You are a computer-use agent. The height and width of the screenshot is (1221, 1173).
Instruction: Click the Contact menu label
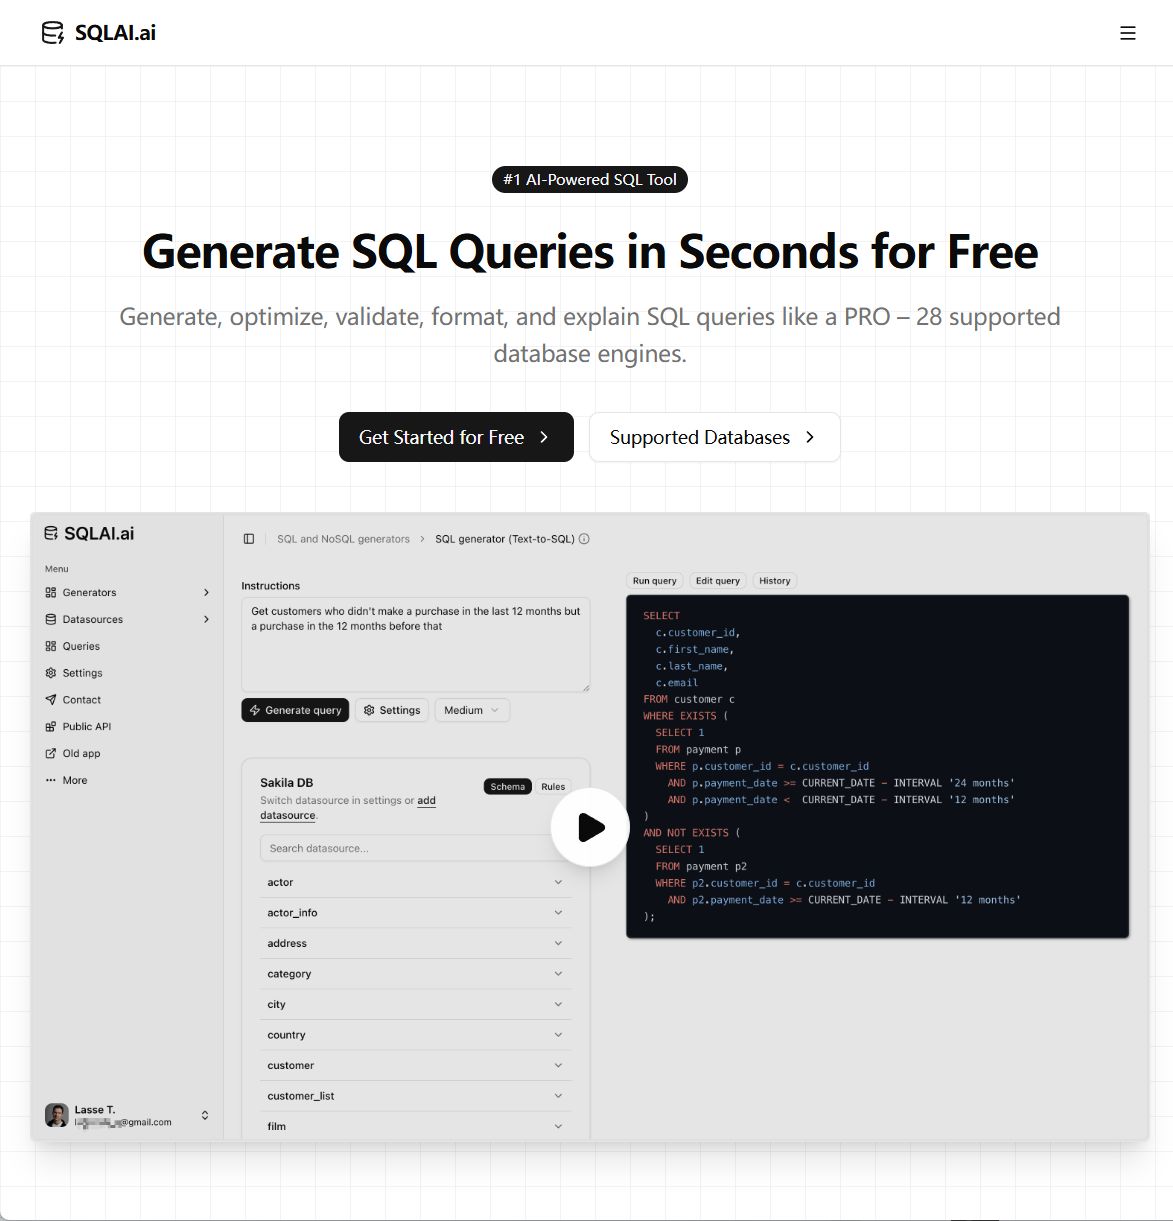click(82, 700)
